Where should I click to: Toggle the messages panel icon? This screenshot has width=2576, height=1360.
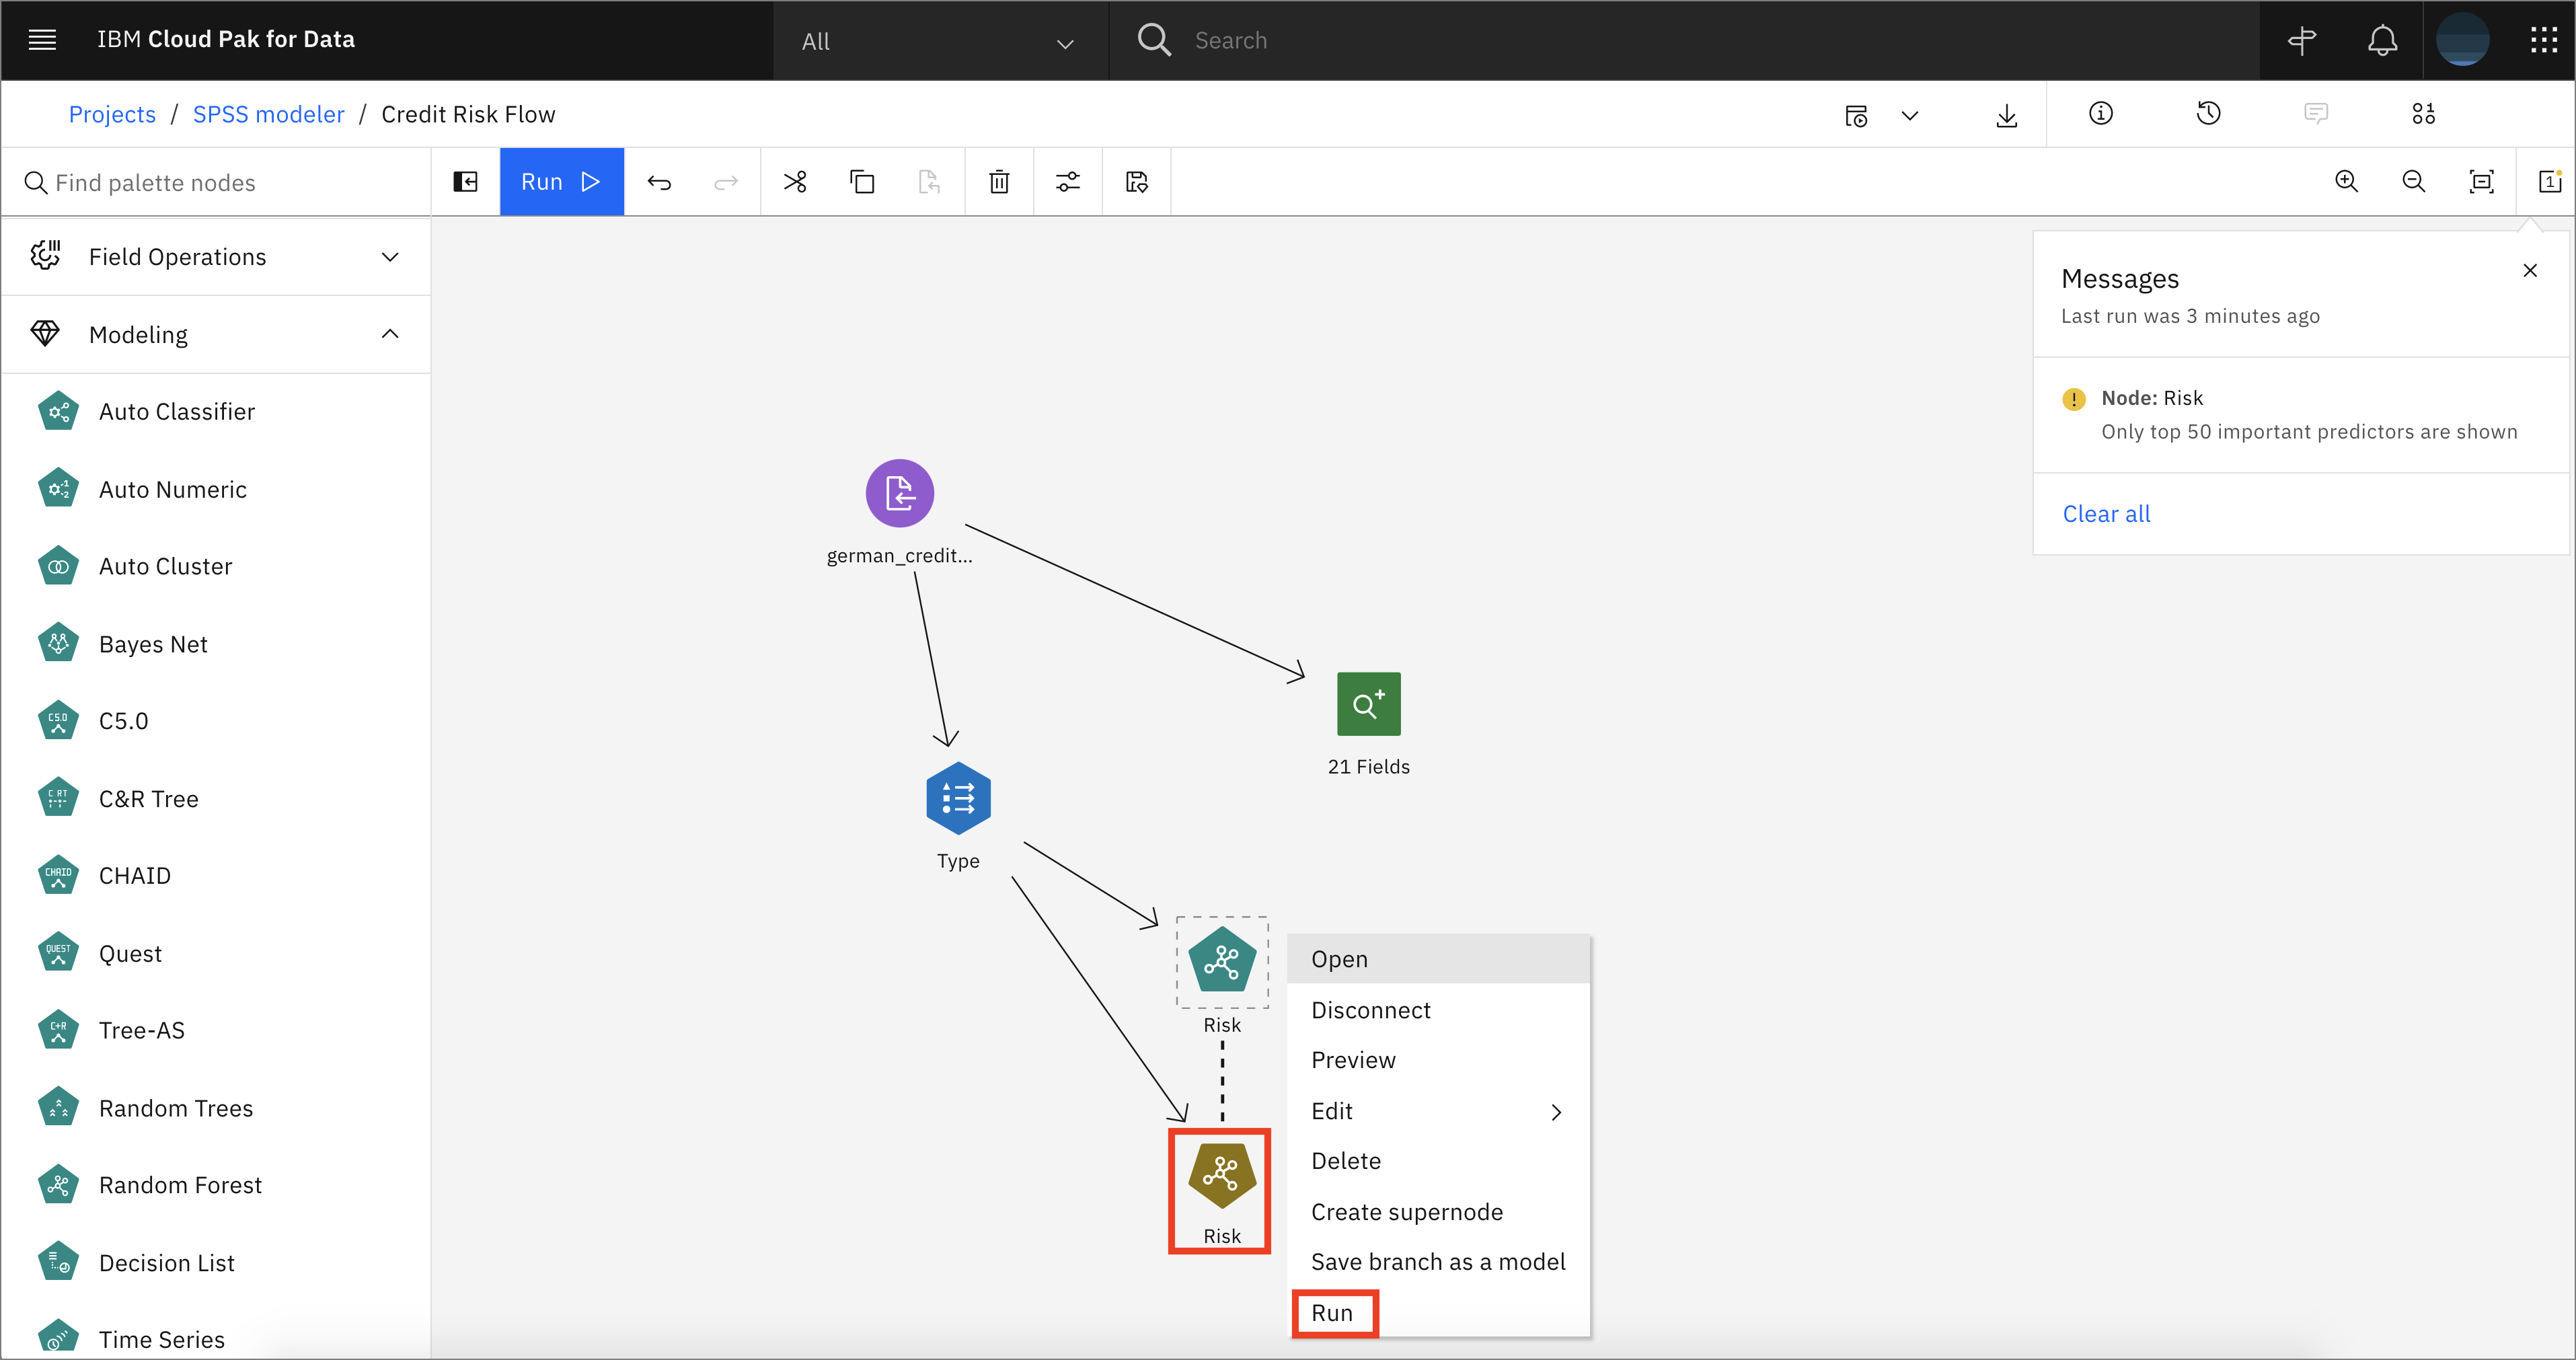pyautogui.click(x=2549, y=182)
